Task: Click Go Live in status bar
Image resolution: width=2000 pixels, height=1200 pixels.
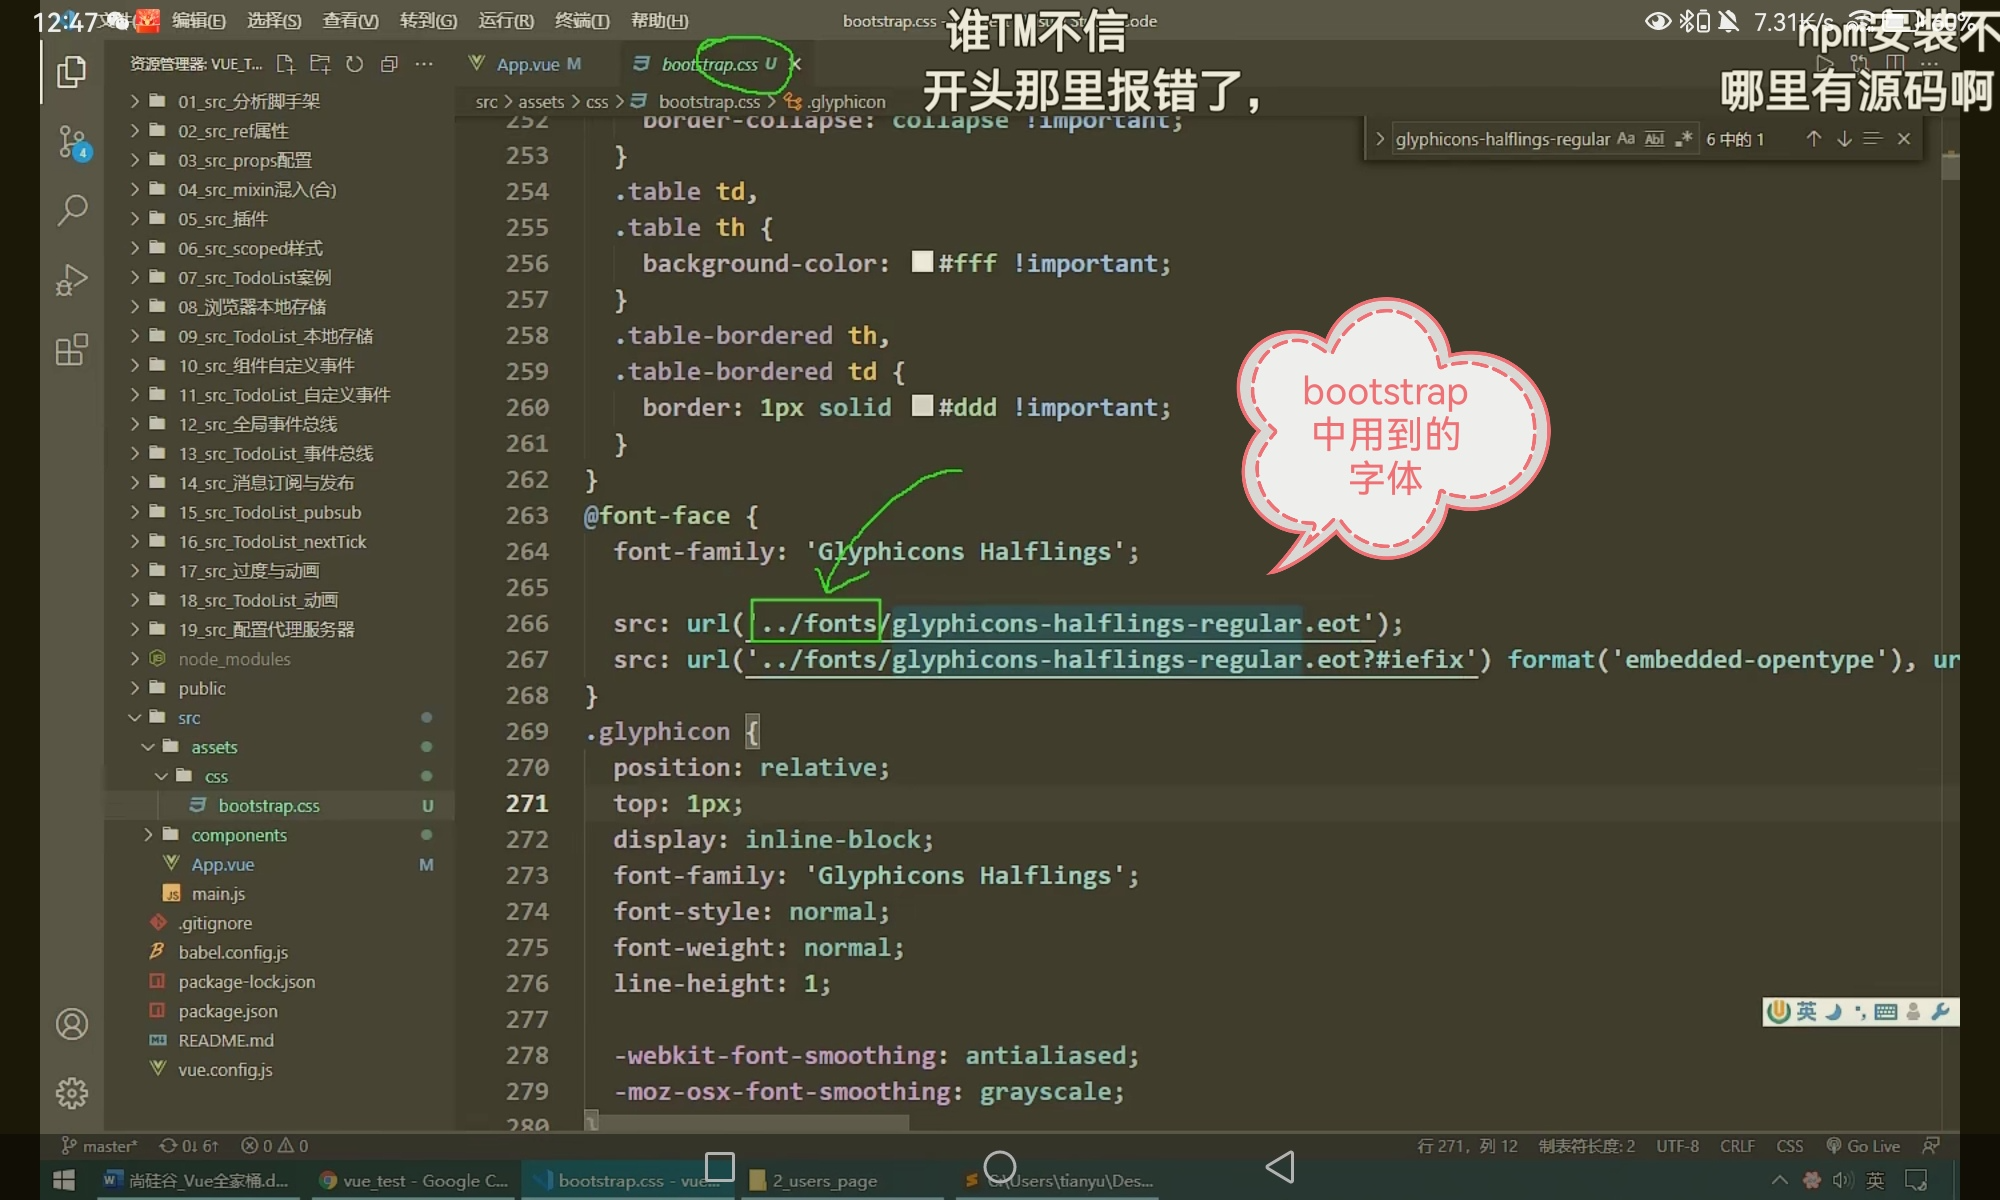Action: coord(1864,1146)
